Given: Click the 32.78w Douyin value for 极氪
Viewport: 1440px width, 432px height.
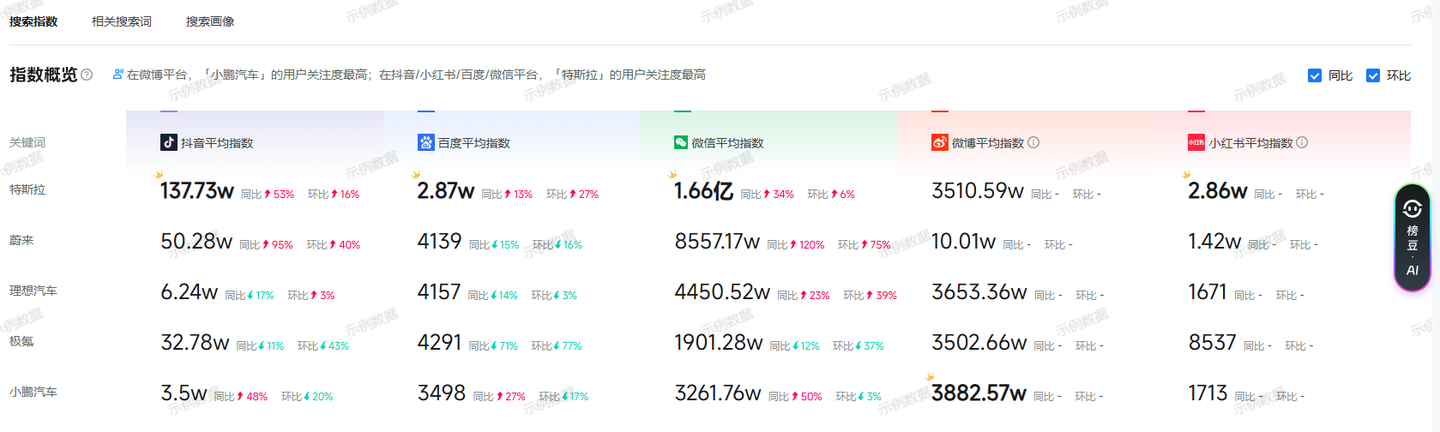Looking at the screenshot, I should point(195,342).
